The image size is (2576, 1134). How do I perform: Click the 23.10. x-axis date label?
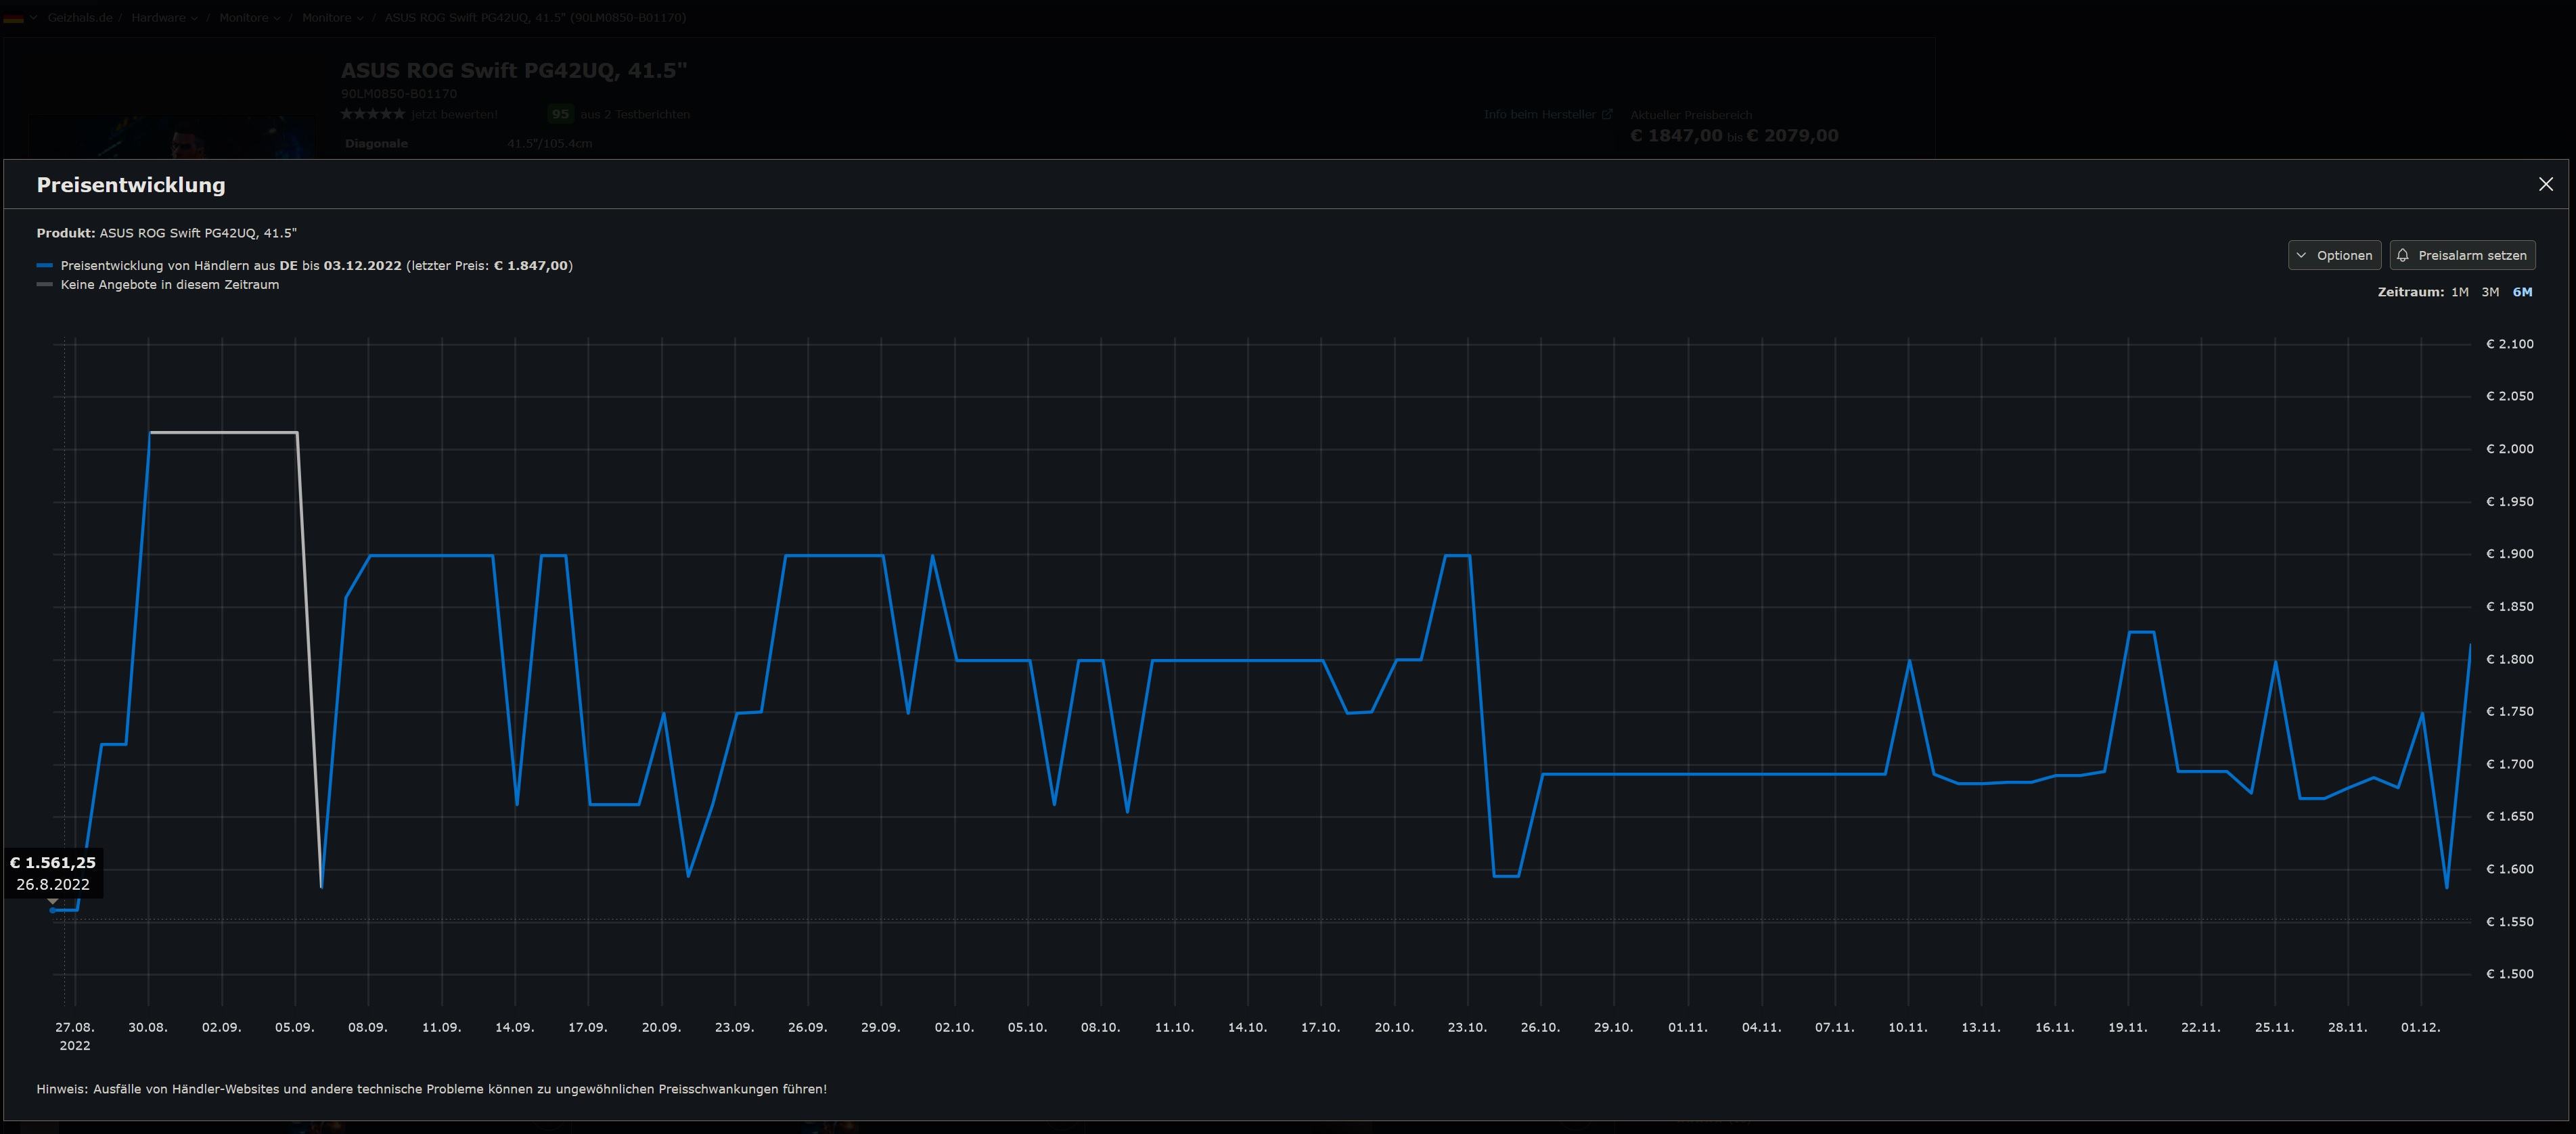pyautogui.click(x=1467, y=1028)
